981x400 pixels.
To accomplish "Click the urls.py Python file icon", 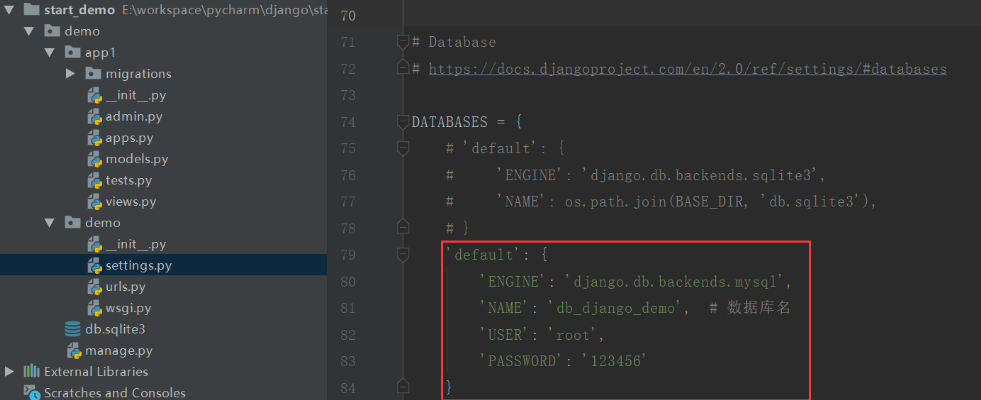I will tap(94, 287).
